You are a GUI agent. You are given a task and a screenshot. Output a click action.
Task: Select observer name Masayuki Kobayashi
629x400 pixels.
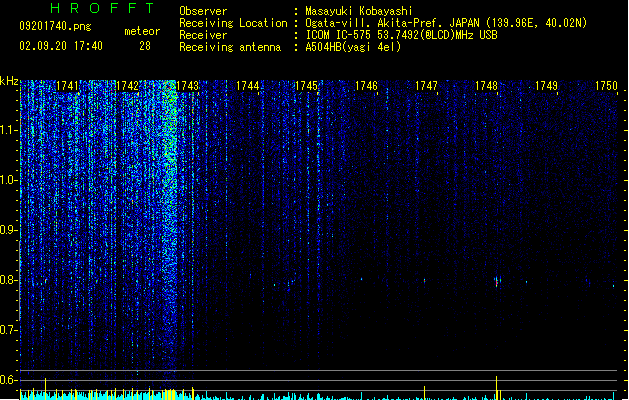pyautogui.click(x=359, y=11)
